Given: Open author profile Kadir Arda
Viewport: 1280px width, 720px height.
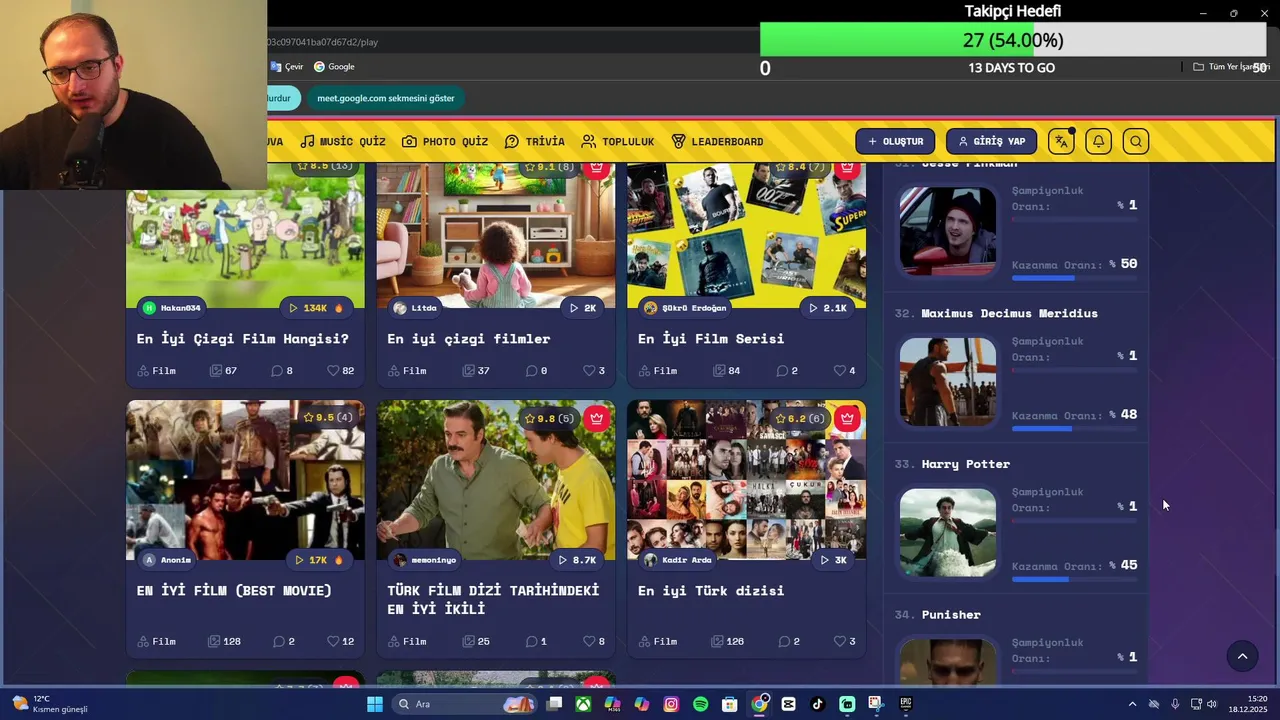Looking at the screenshot, I should coord(679,560).
